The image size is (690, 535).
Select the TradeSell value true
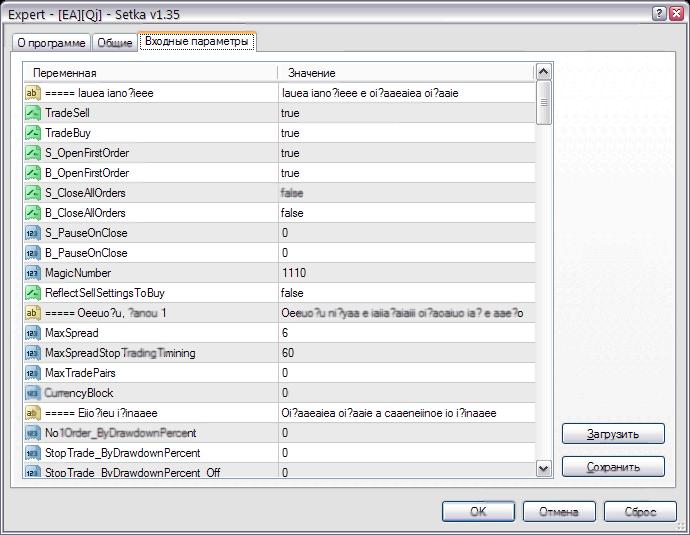click(290, 113)
